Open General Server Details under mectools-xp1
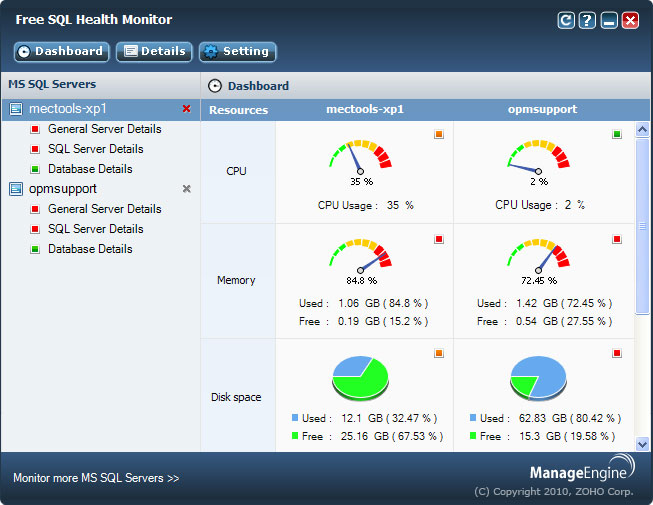The width and height of the screenshot is (653, 505). pos(105,129)
